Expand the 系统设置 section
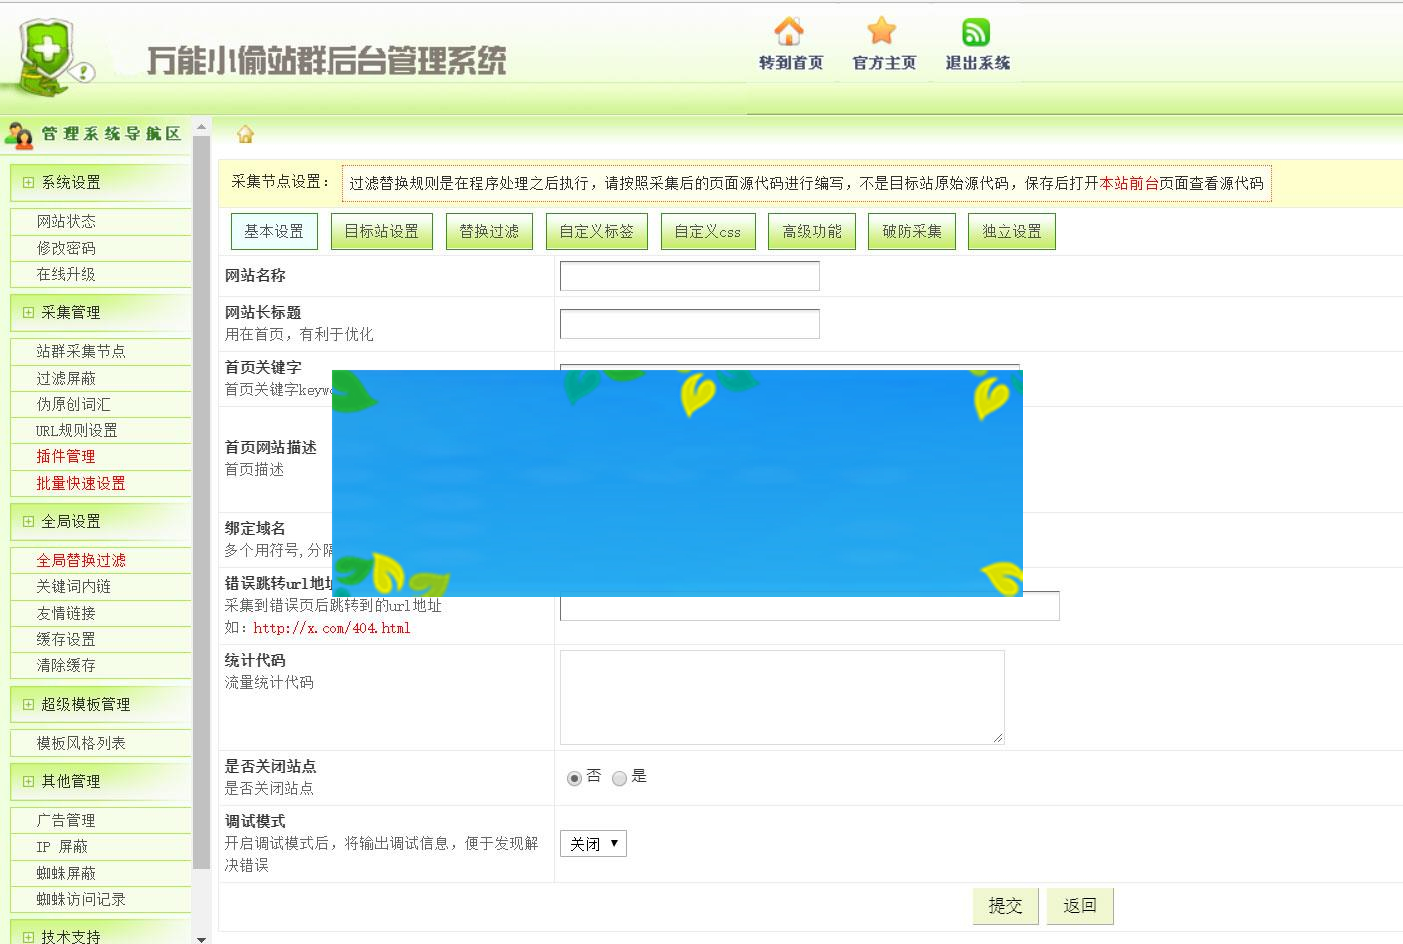The height and width of the screenshot is (944, 1403). coord(27,183)
